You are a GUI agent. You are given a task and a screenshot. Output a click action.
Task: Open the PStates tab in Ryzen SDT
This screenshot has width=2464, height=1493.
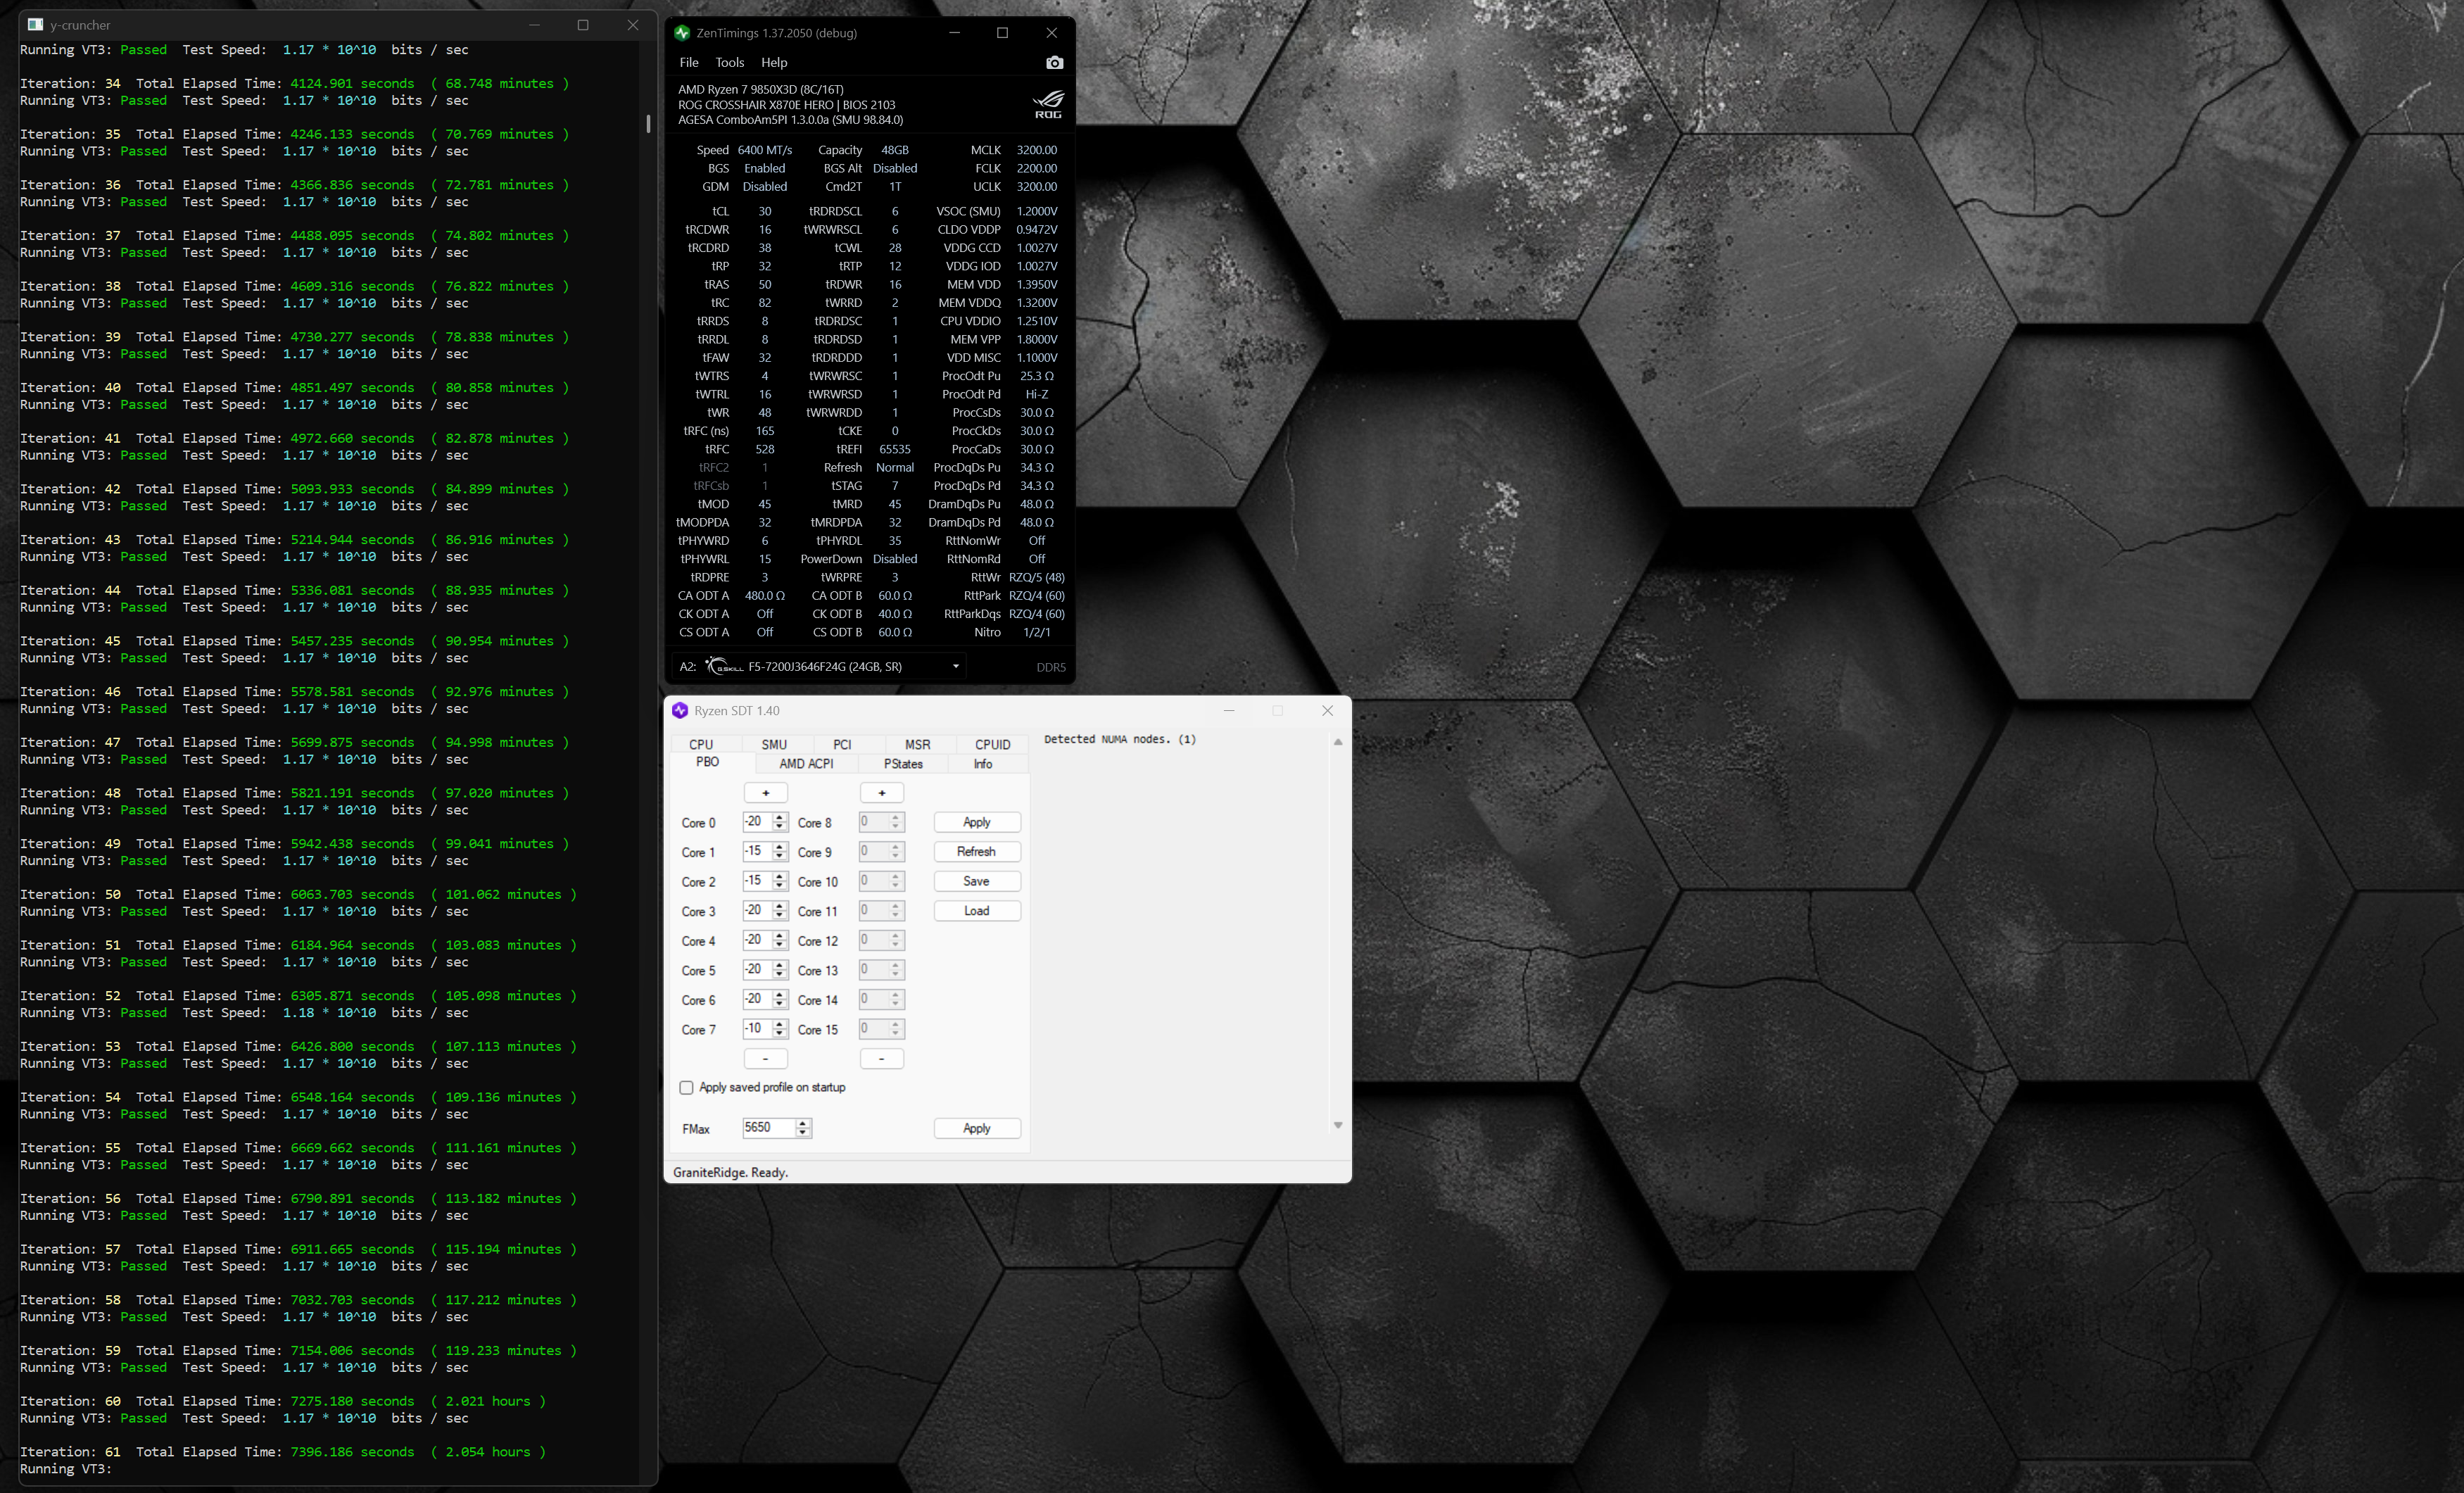point(902,763)
